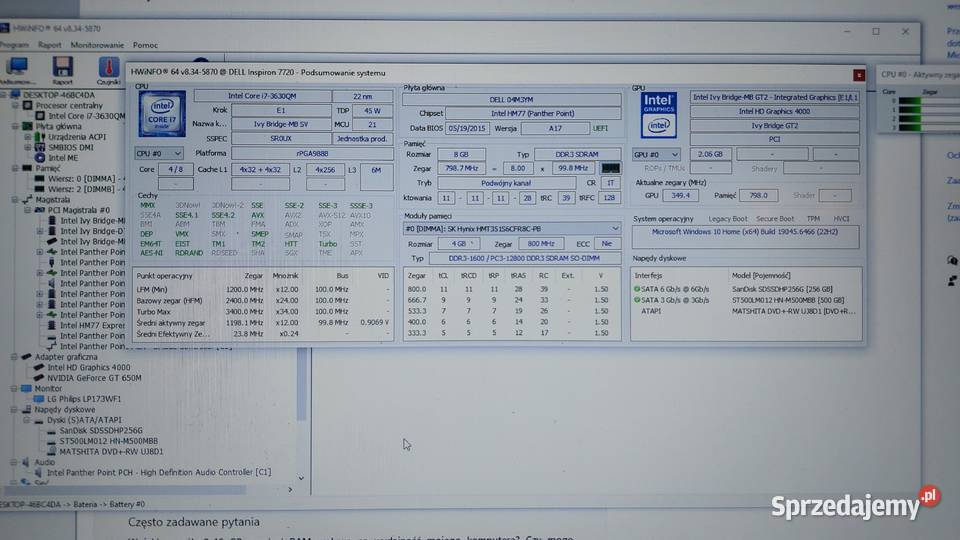960x540 pixels.
Task: Click the tree panel vertical scrollbar
Action: [301, 384]
